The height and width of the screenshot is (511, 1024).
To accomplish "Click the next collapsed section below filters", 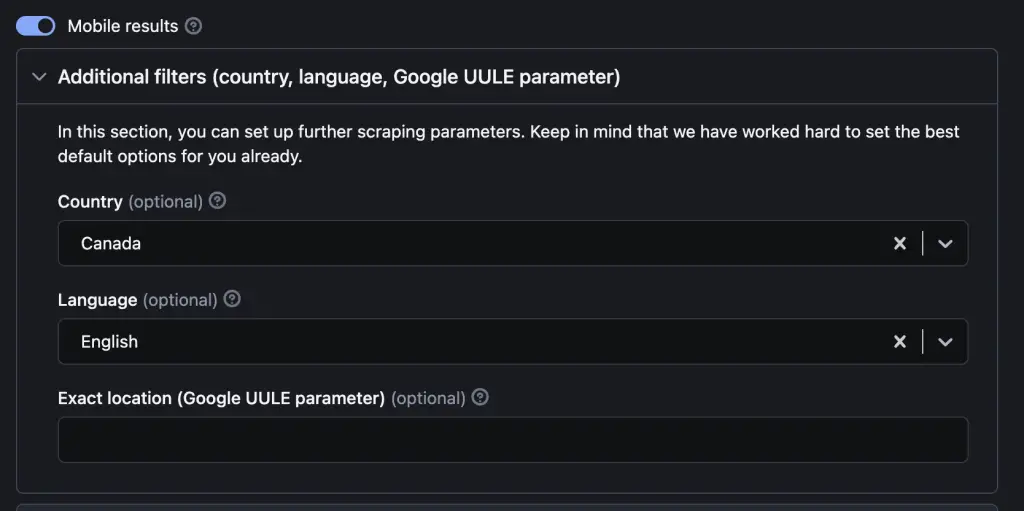I will [507, 507].
